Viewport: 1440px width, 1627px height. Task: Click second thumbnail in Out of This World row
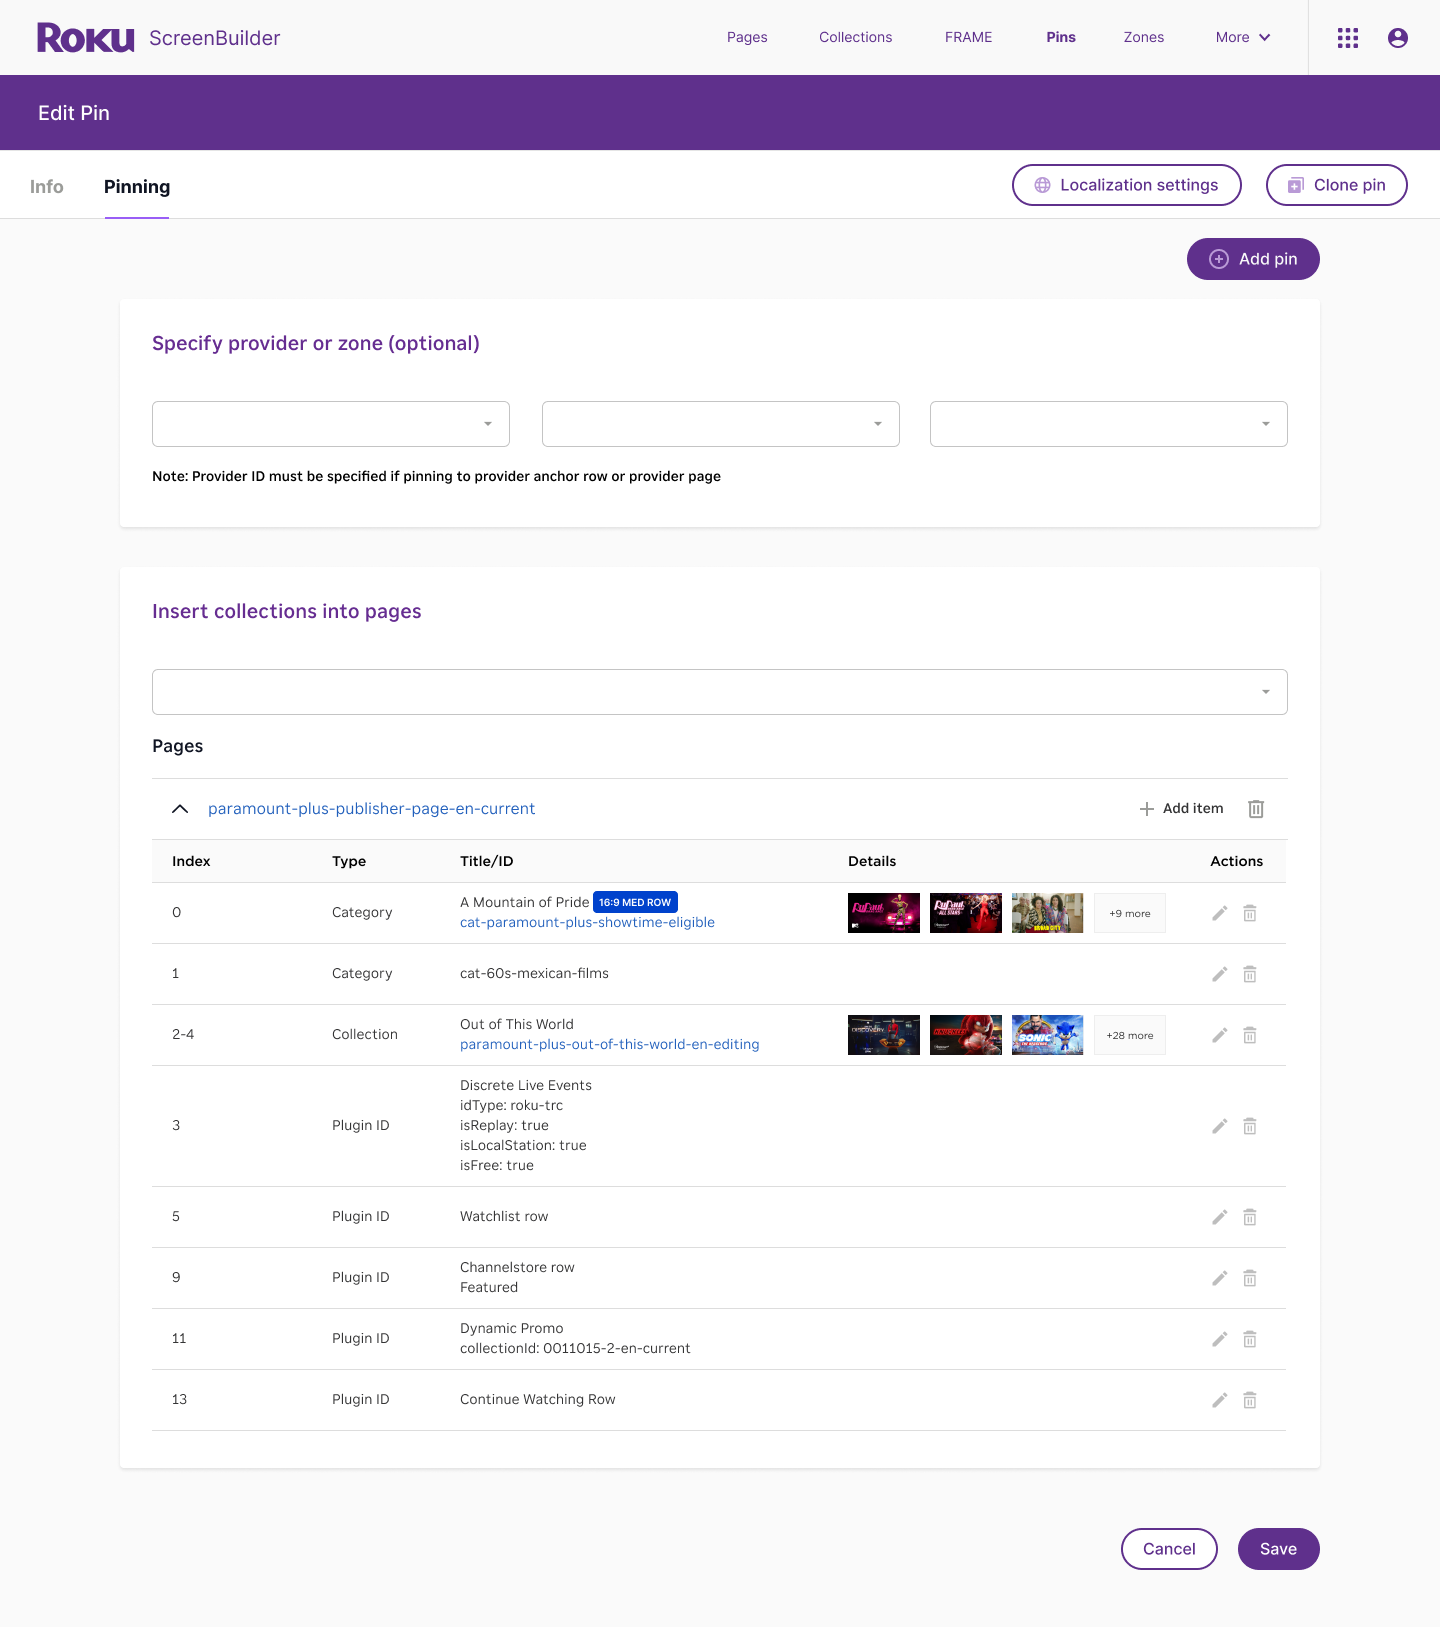966,1035
